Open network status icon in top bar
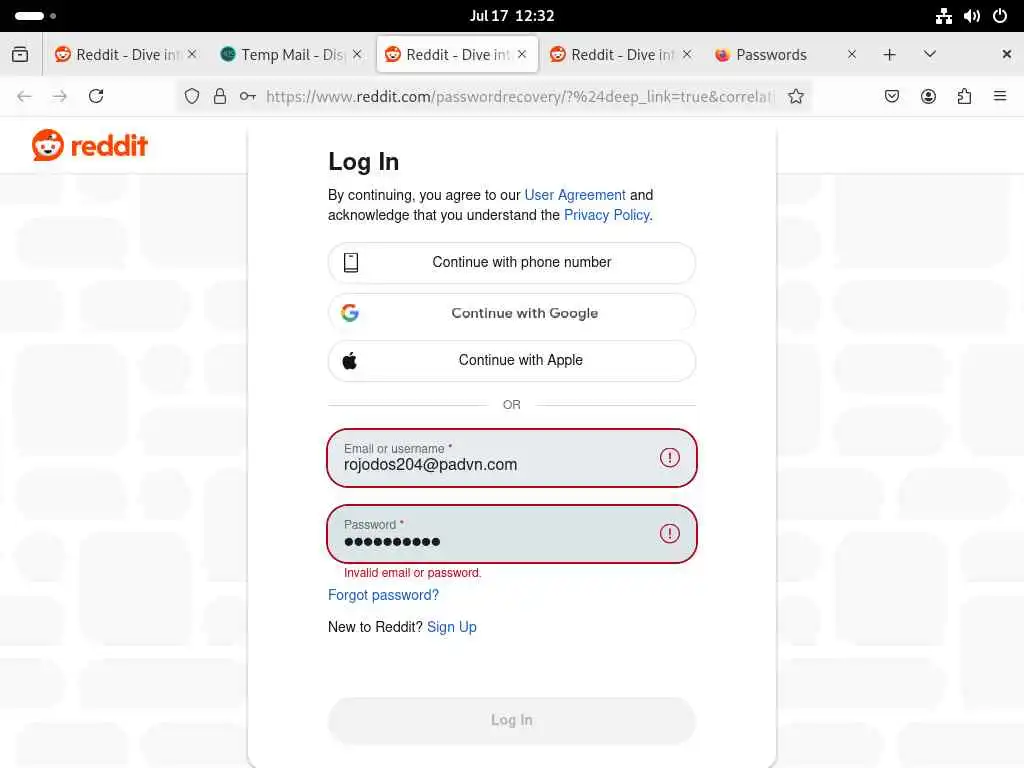The width and height of the screenshot is (1024, 768). 944,16
